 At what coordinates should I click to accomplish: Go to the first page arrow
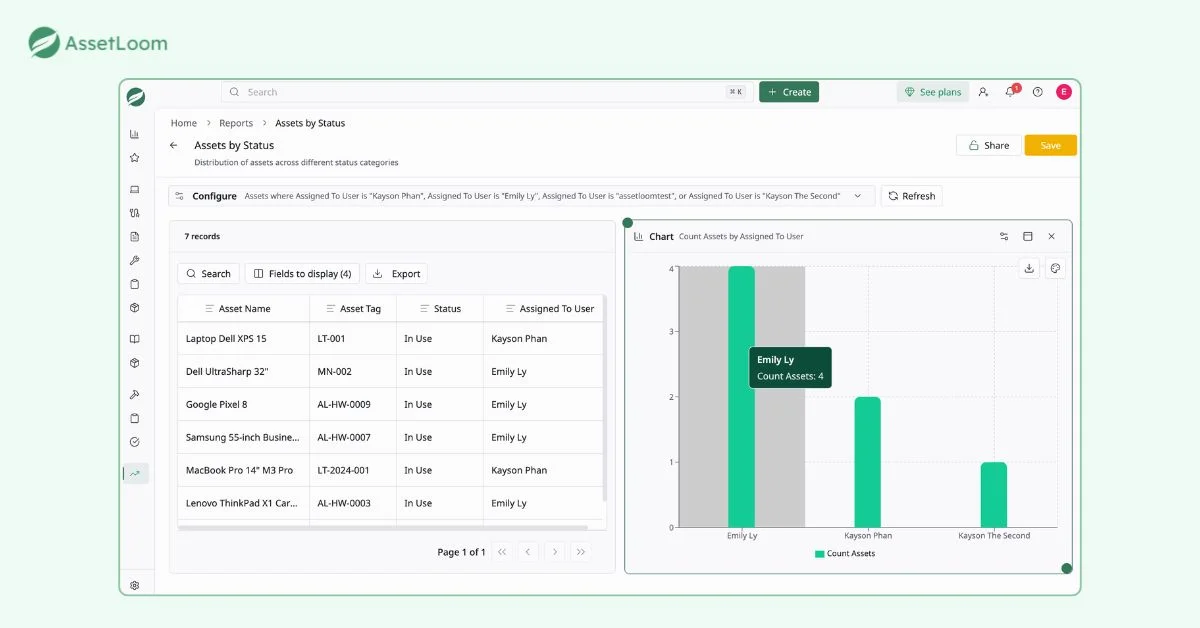[x=502, y=552]
